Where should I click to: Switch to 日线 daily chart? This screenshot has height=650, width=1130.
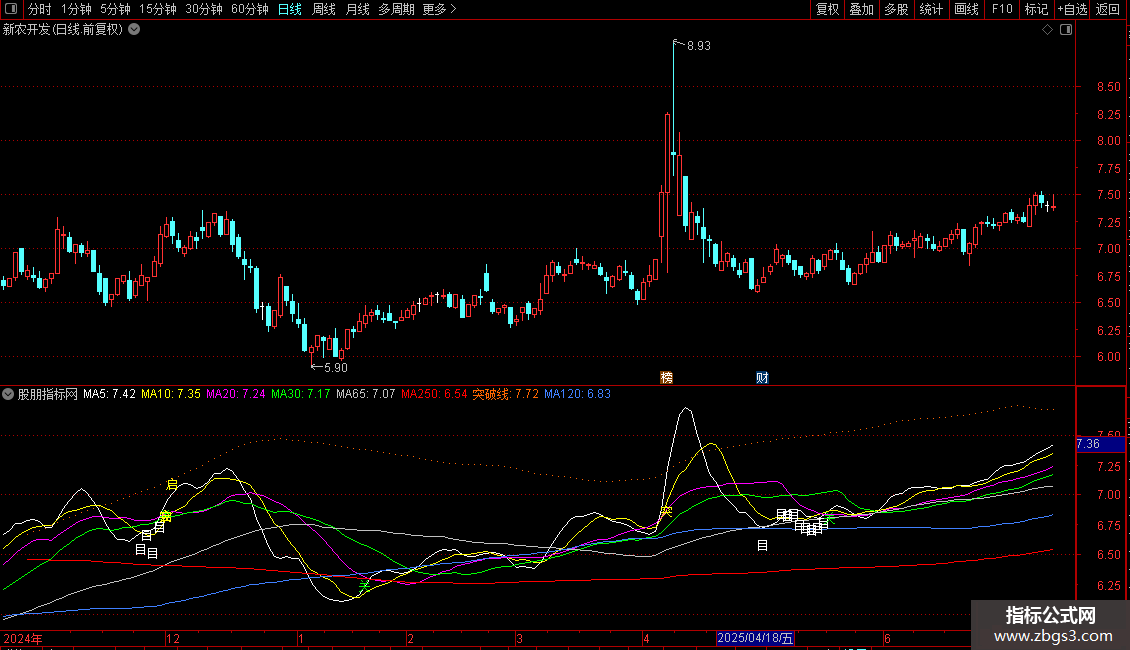(x=290, y=9)
